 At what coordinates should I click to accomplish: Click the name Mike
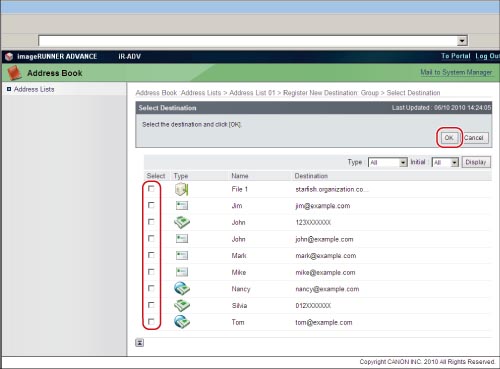click(239, 272)
